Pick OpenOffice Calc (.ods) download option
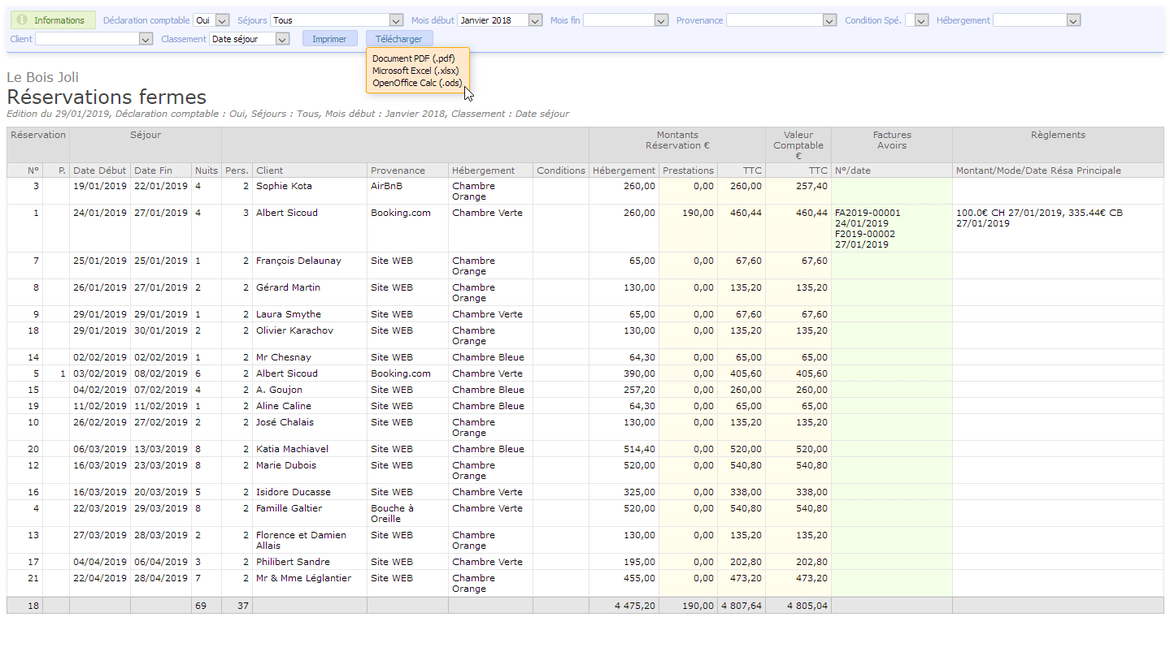1170x656 pixels. tap(417, 83)
